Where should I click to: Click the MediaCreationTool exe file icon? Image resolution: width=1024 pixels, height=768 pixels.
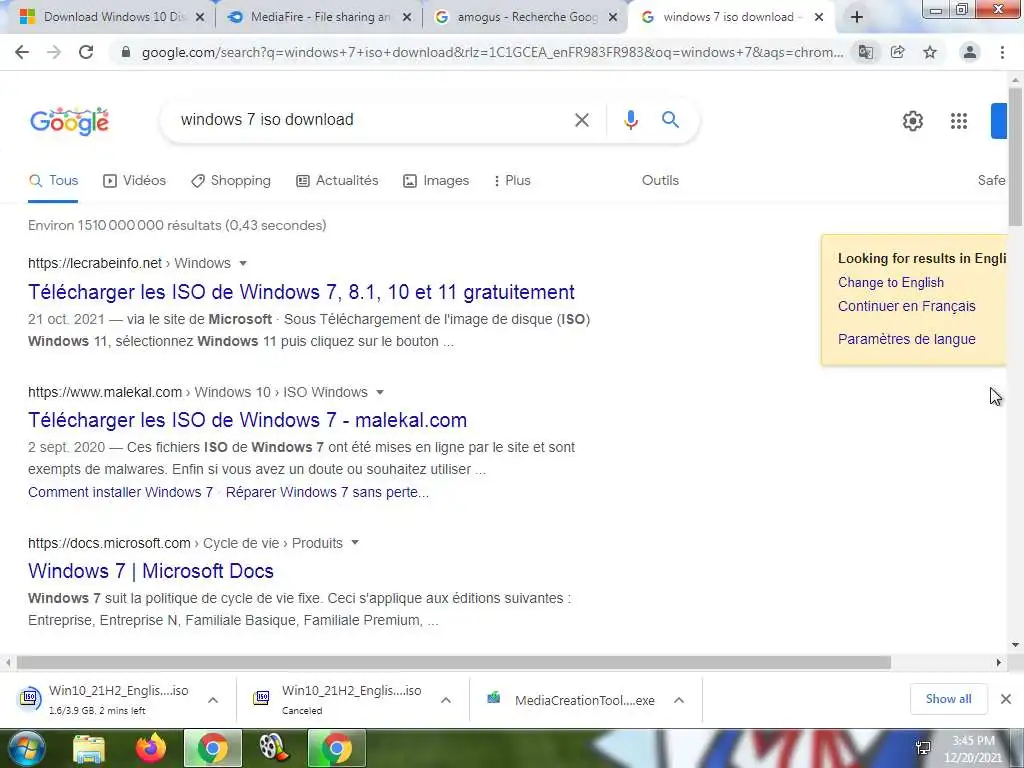(494, 698)
